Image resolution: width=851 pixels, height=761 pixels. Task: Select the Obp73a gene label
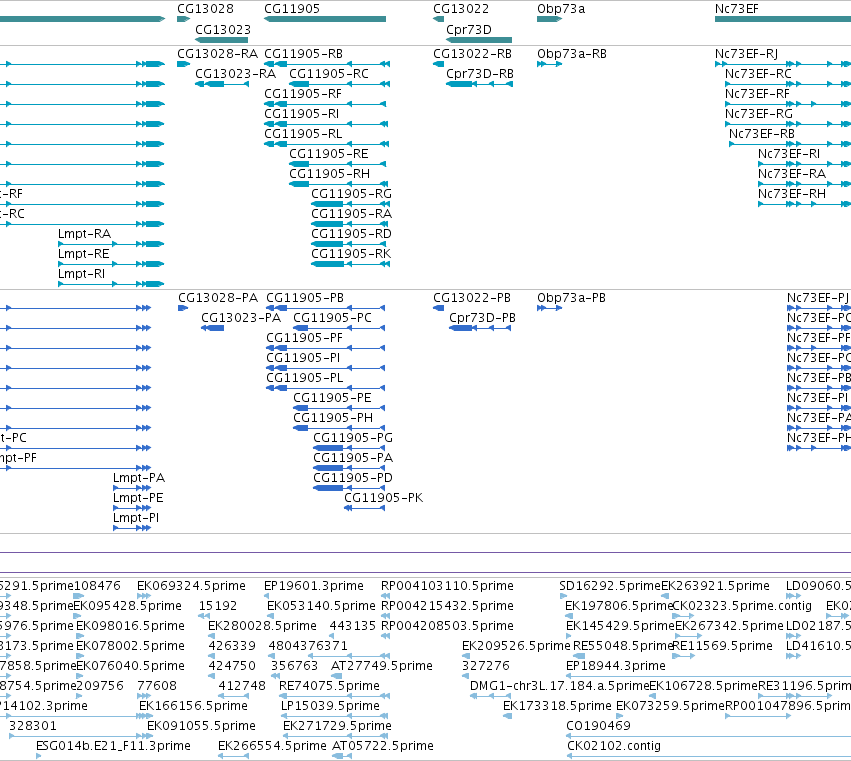click(561, 9)
